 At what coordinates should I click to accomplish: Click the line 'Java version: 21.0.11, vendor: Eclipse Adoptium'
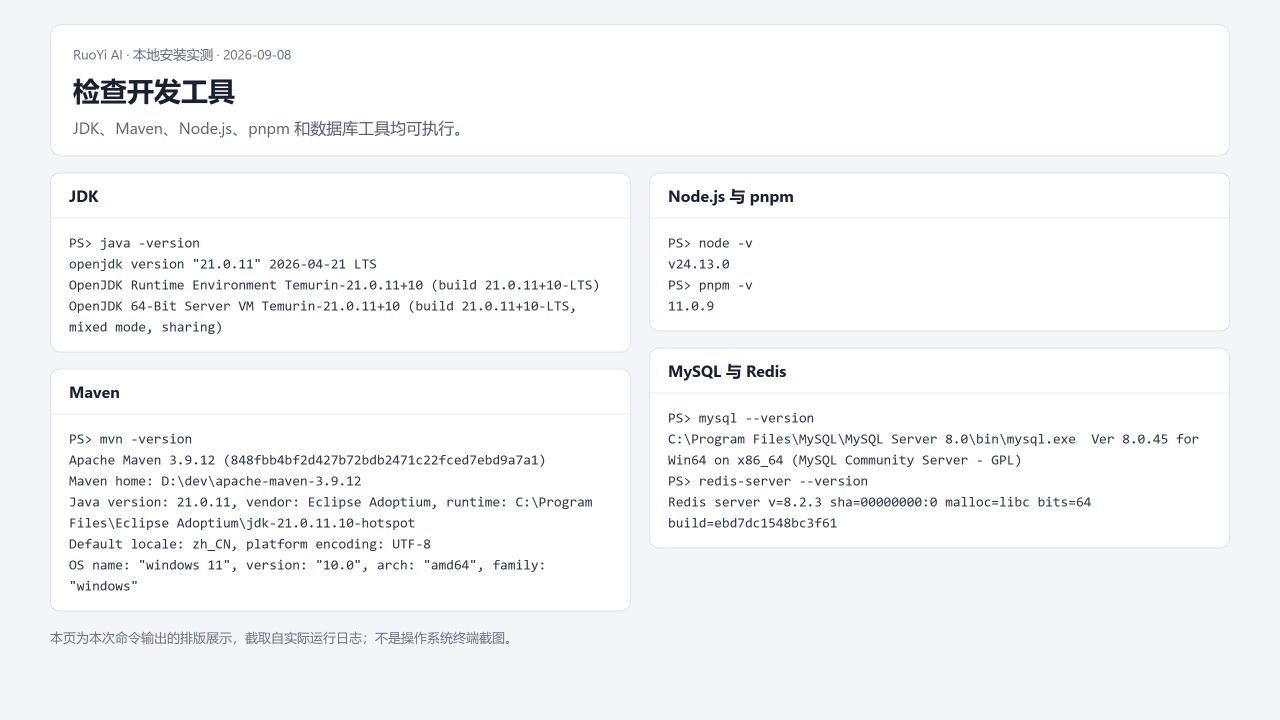pos(331,502)
